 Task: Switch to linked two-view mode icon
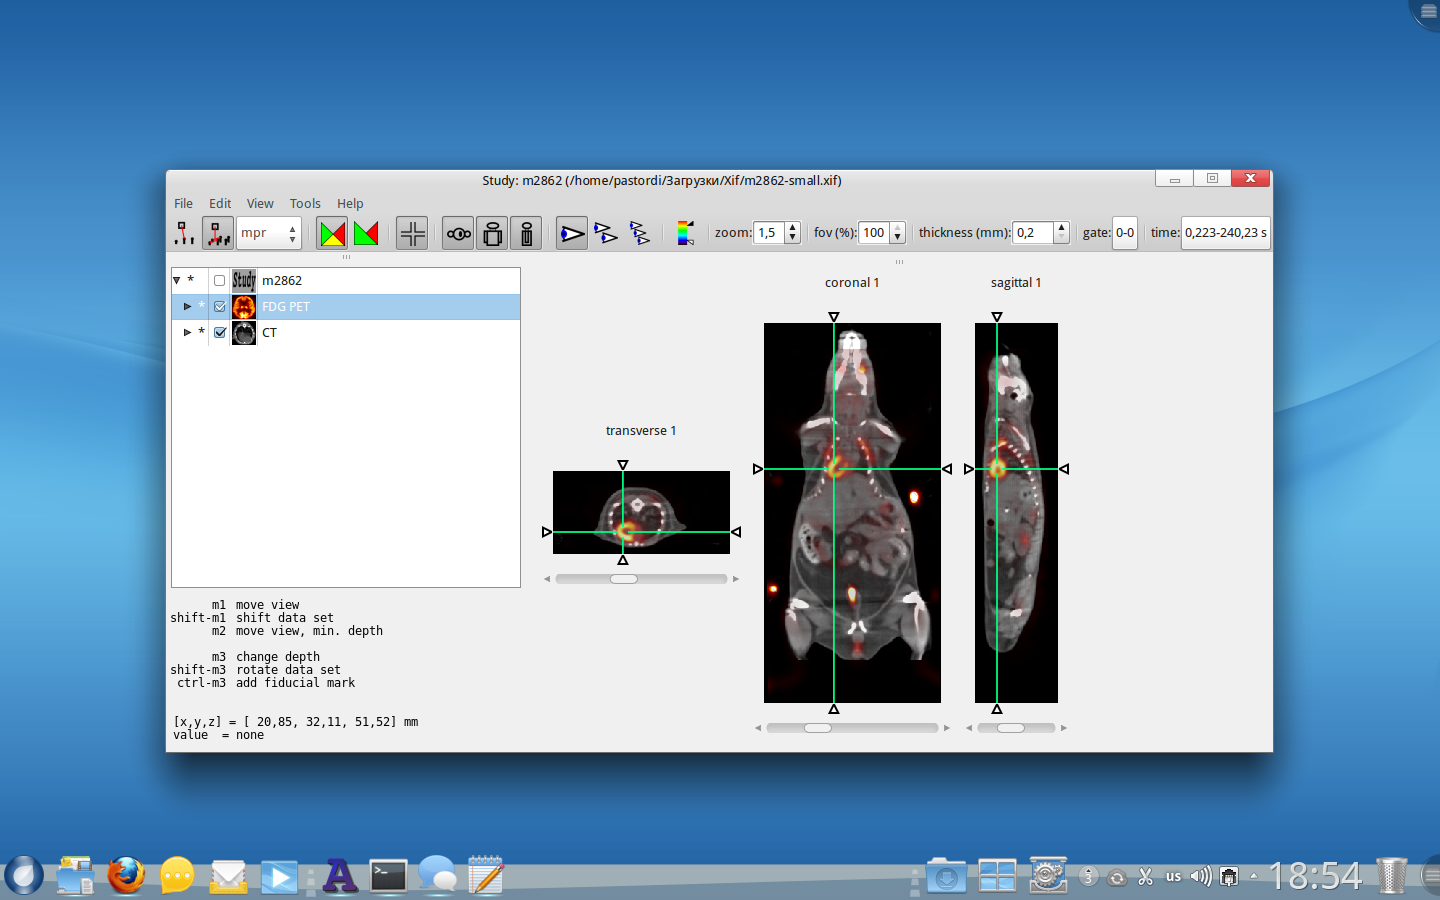[605, 233]
